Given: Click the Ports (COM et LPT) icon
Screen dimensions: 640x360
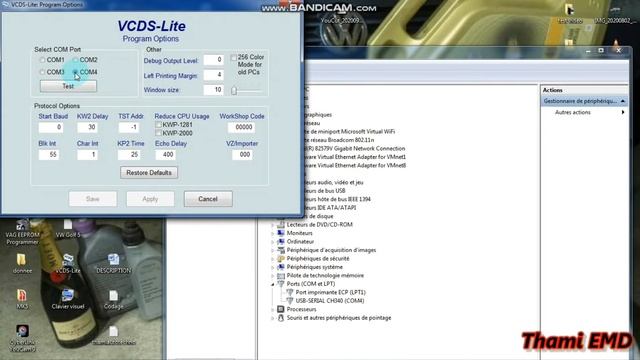Looking at the screenshot, I should pyautogui.click(x=281, y=284).
